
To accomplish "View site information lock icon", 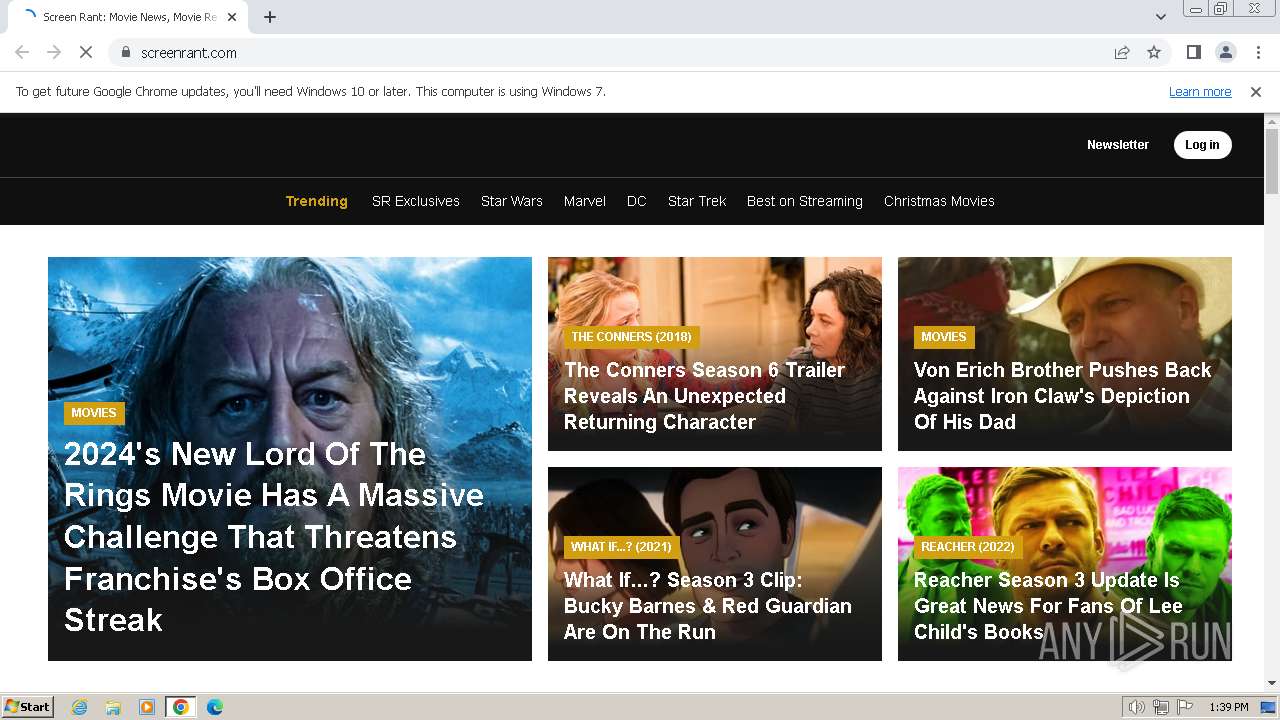I will click(125, 52).
